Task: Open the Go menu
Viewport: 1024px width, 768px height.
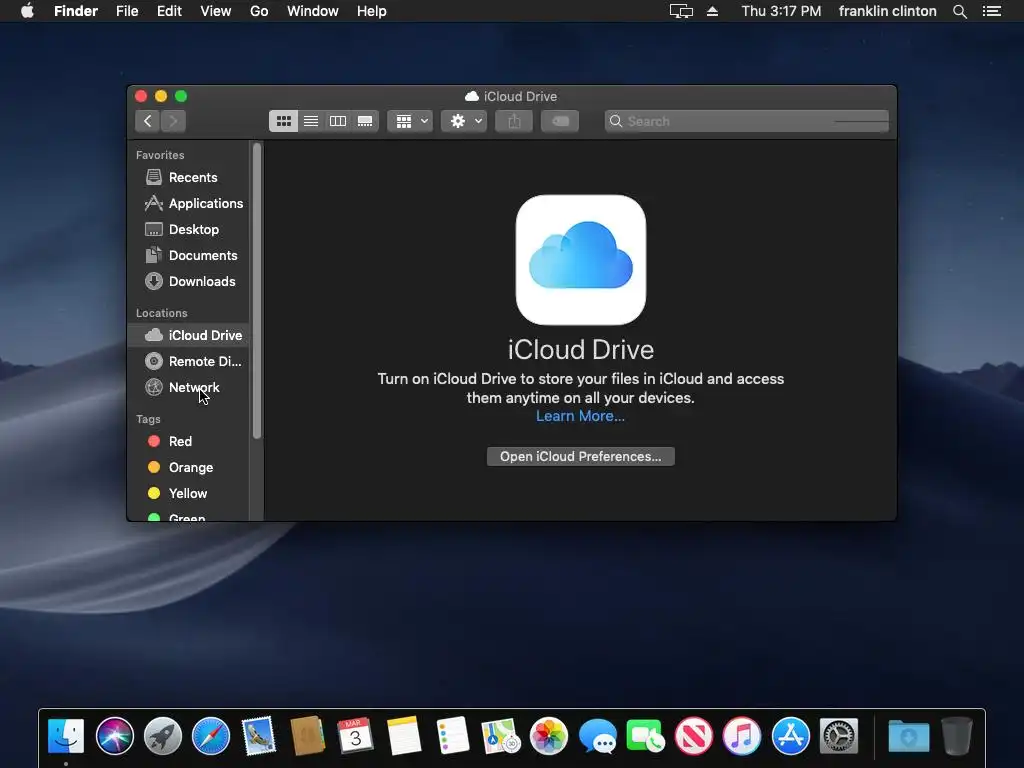Action: [x=259, y=11]
